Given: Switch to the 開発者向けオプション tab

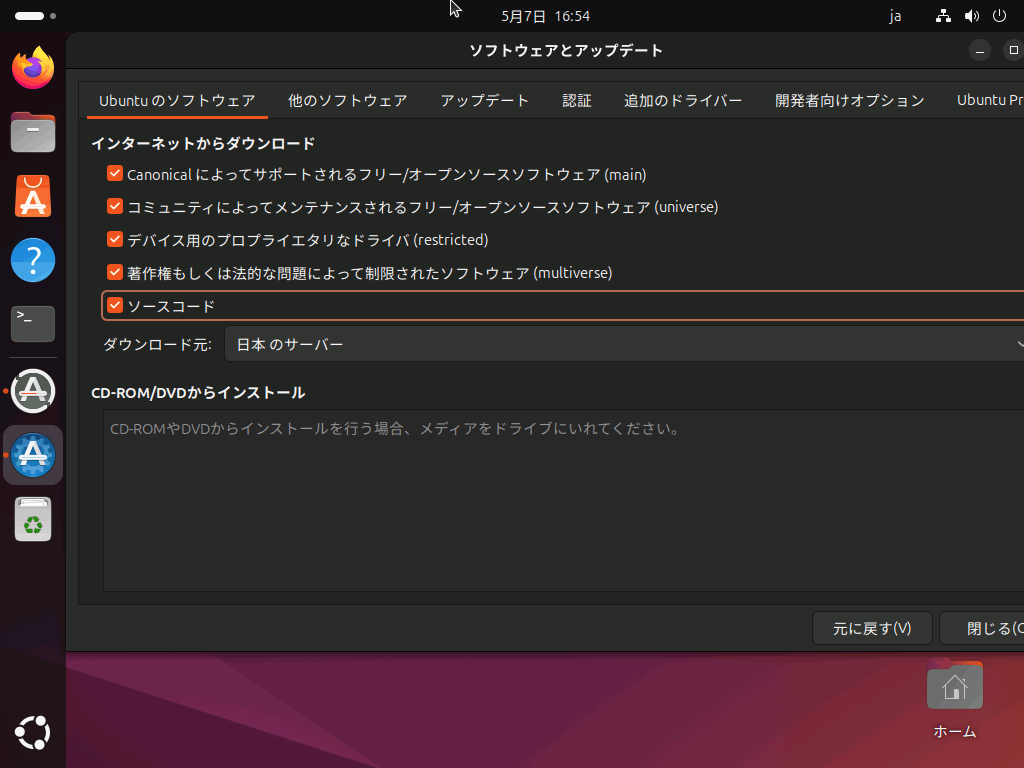Looking at the screenshot, I should [850, 101].
